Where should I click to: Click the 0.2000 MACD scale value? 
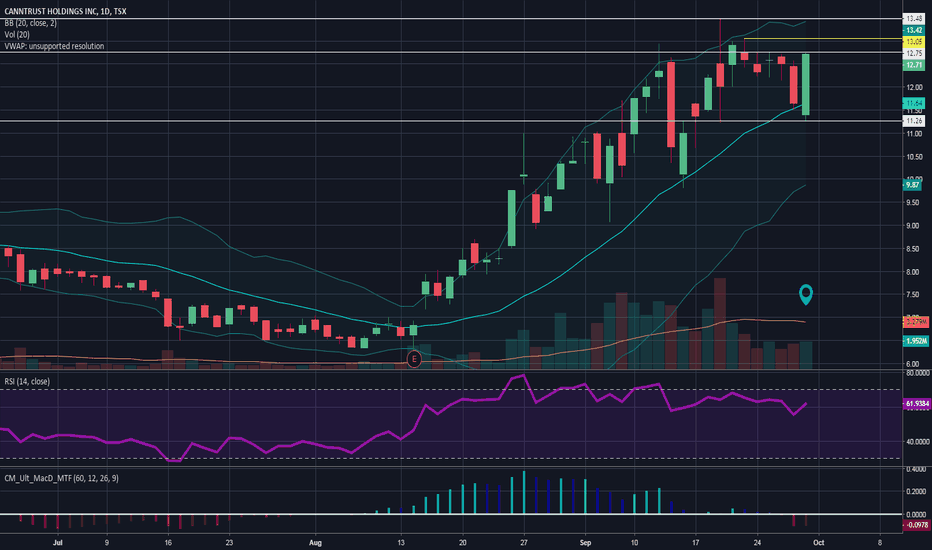(916, 492)
